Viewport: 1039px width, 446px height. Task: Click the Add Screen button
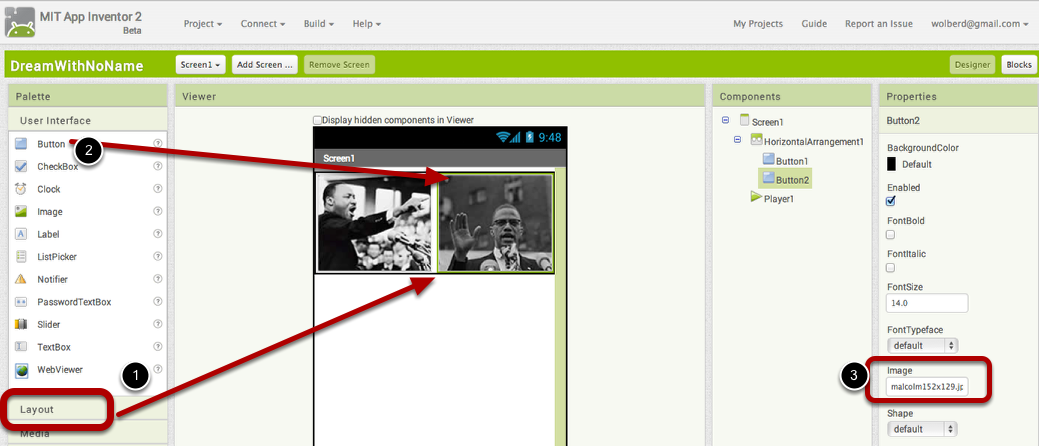click(x=264, y=64)
